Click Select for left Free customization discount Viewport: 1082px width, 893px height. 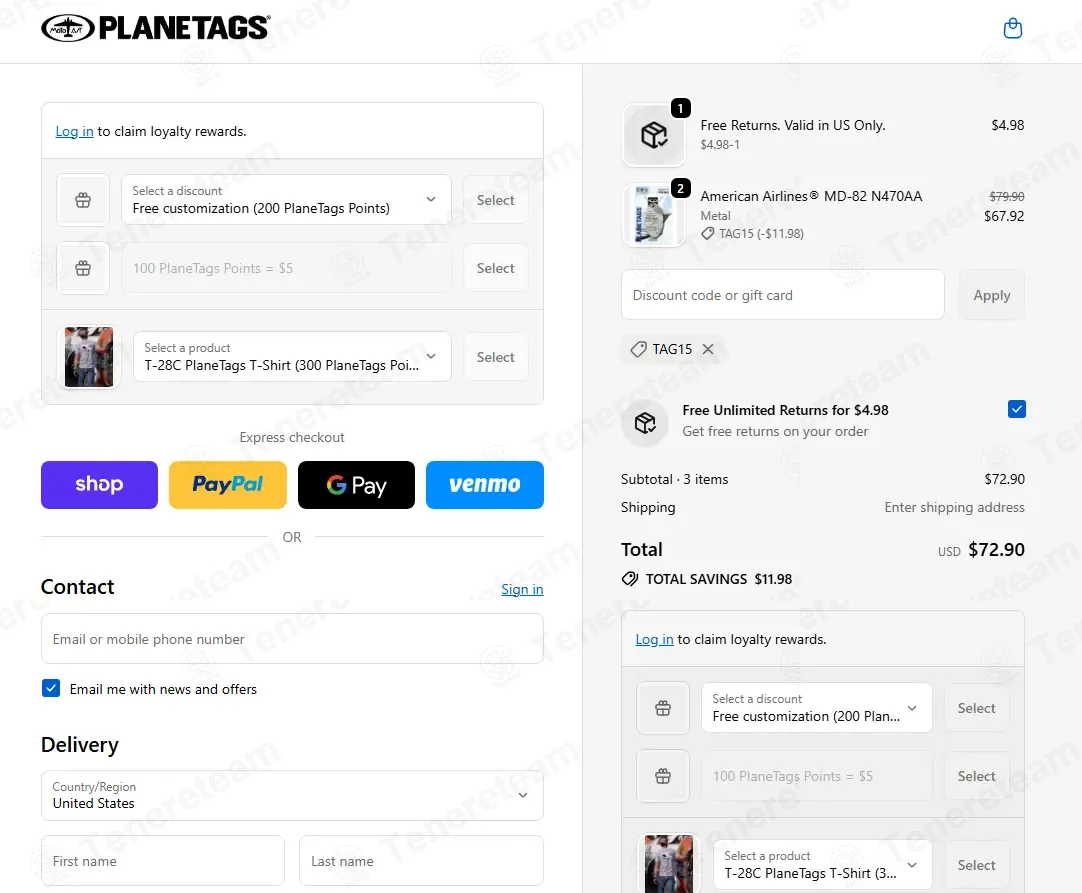pyautogui.click(x=495, y=200)
